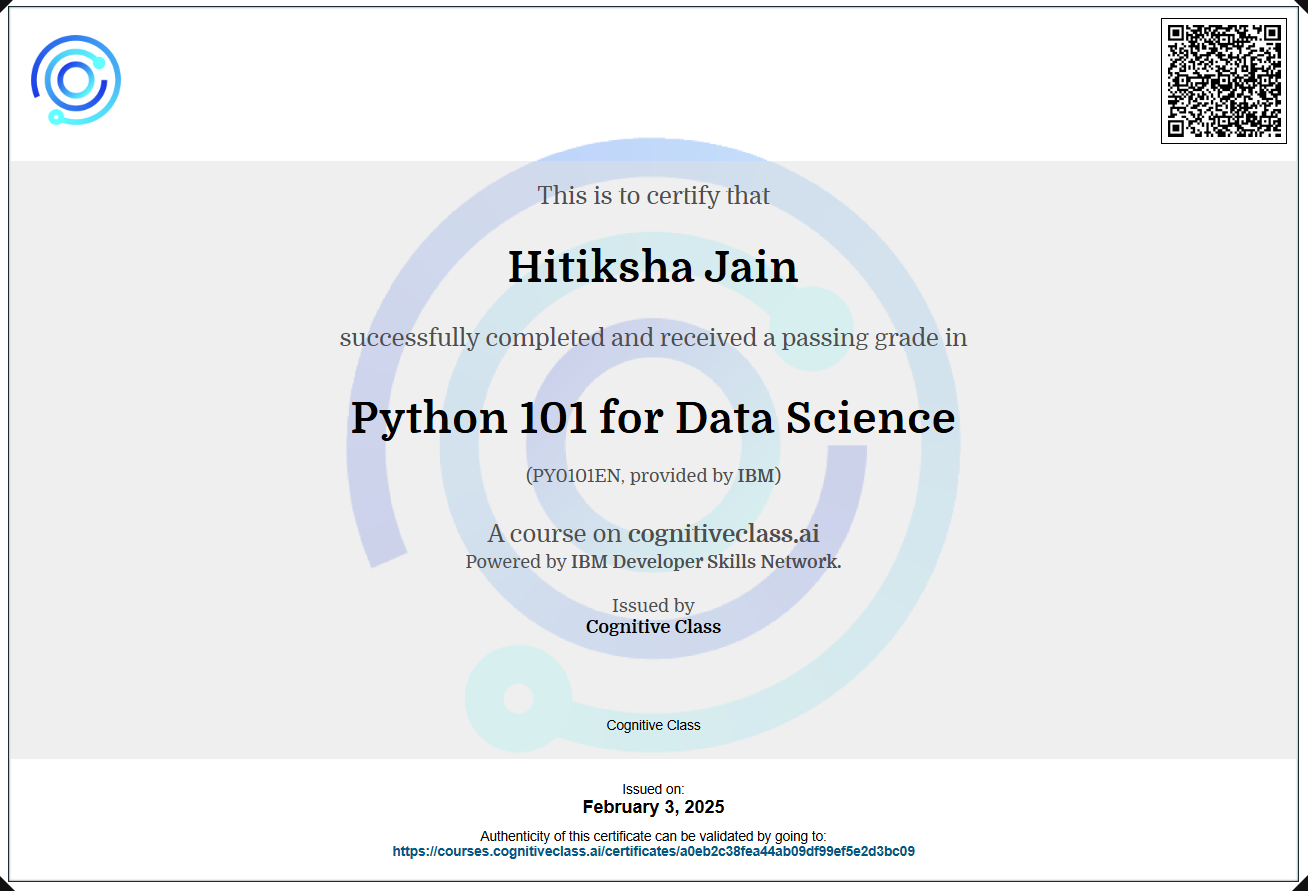Click the small circle in the watermark logo

[x=518, y=698]
